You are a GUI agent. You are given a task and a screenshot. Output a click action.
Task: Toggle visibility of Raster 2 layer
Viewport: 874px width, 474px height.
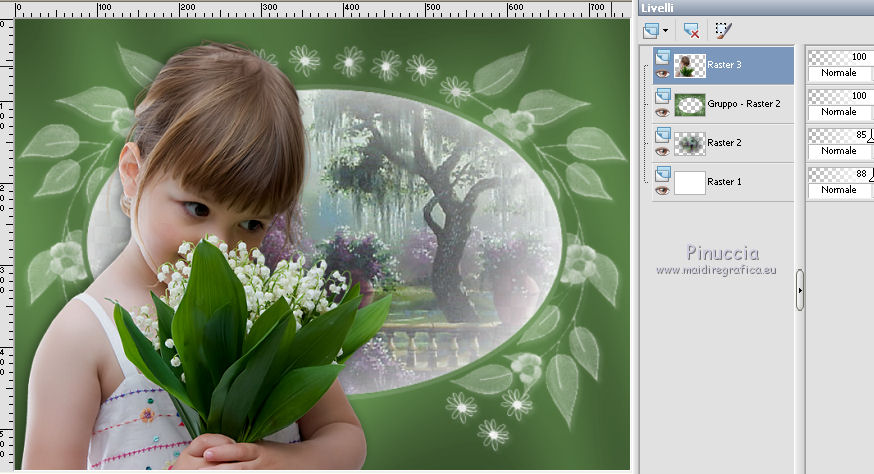(662, 152)
